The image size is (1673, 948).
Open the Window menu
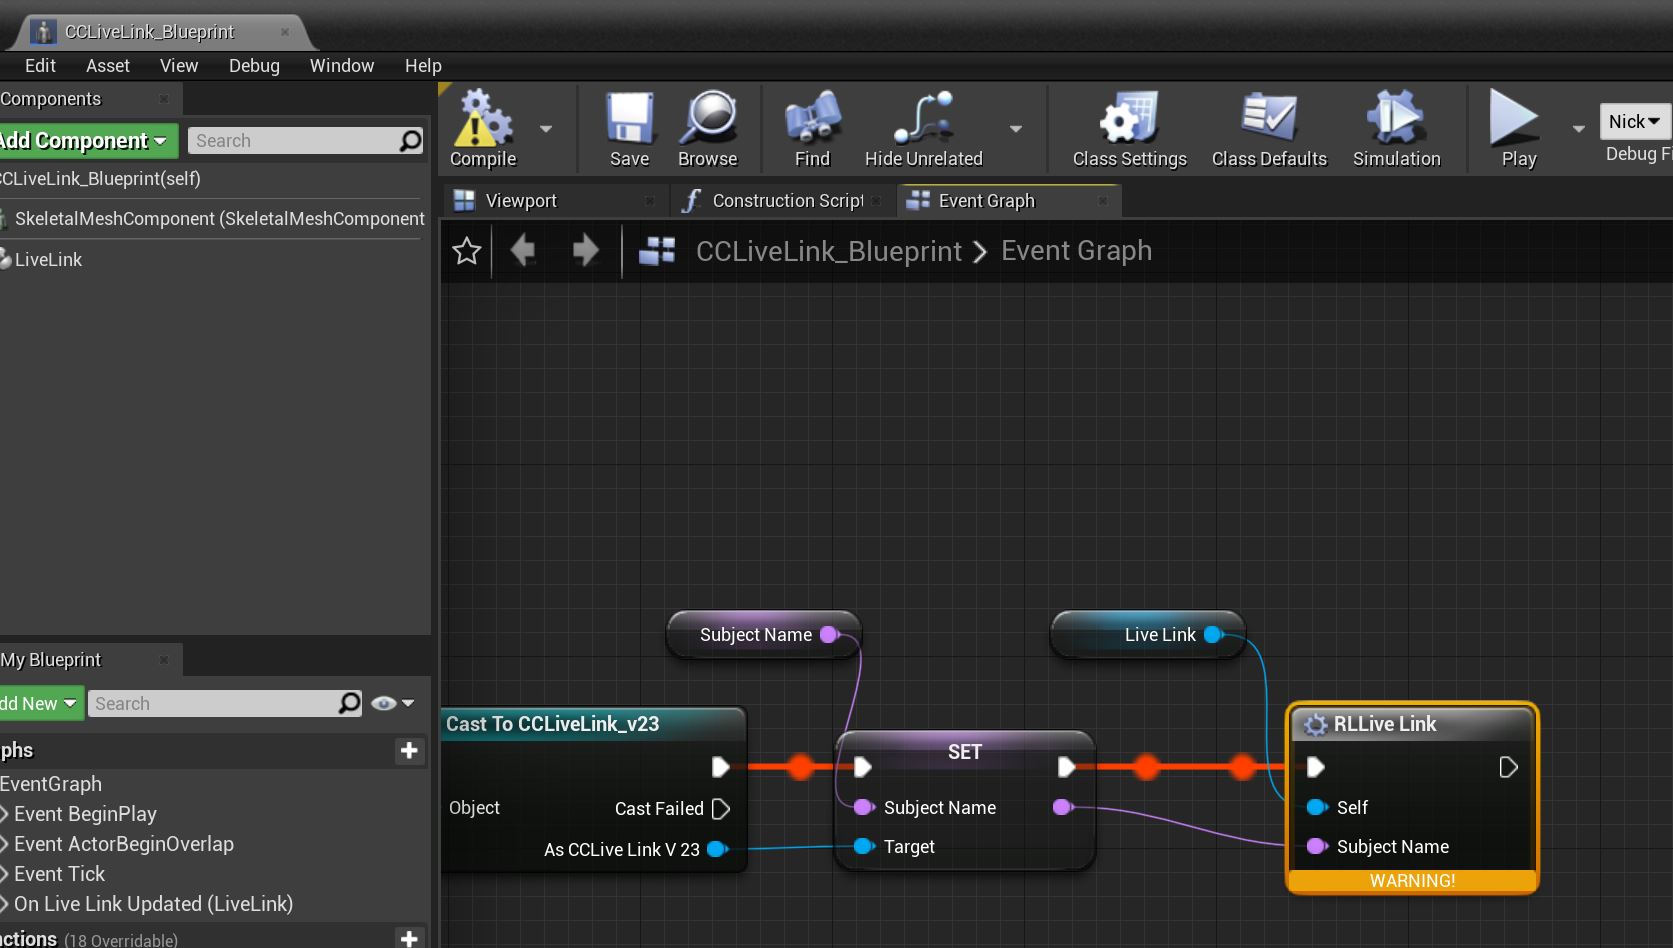coord(342,66)
